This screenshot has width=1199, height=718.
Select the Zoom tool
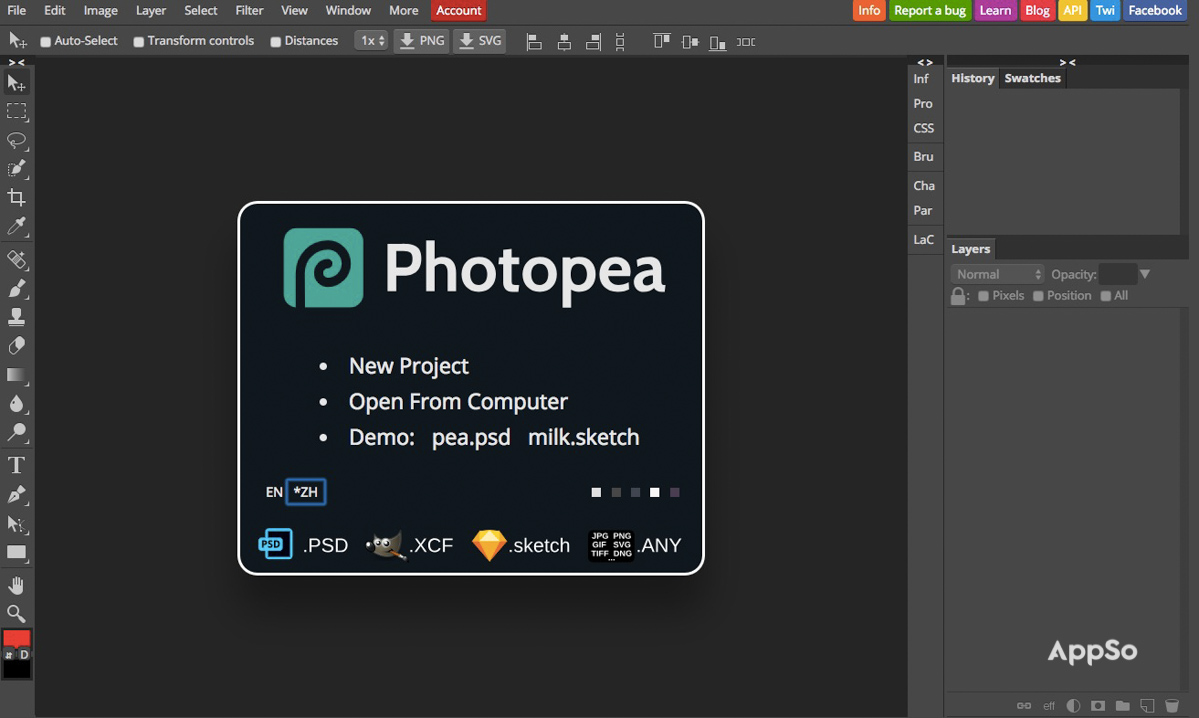click(x=16, y=613)
